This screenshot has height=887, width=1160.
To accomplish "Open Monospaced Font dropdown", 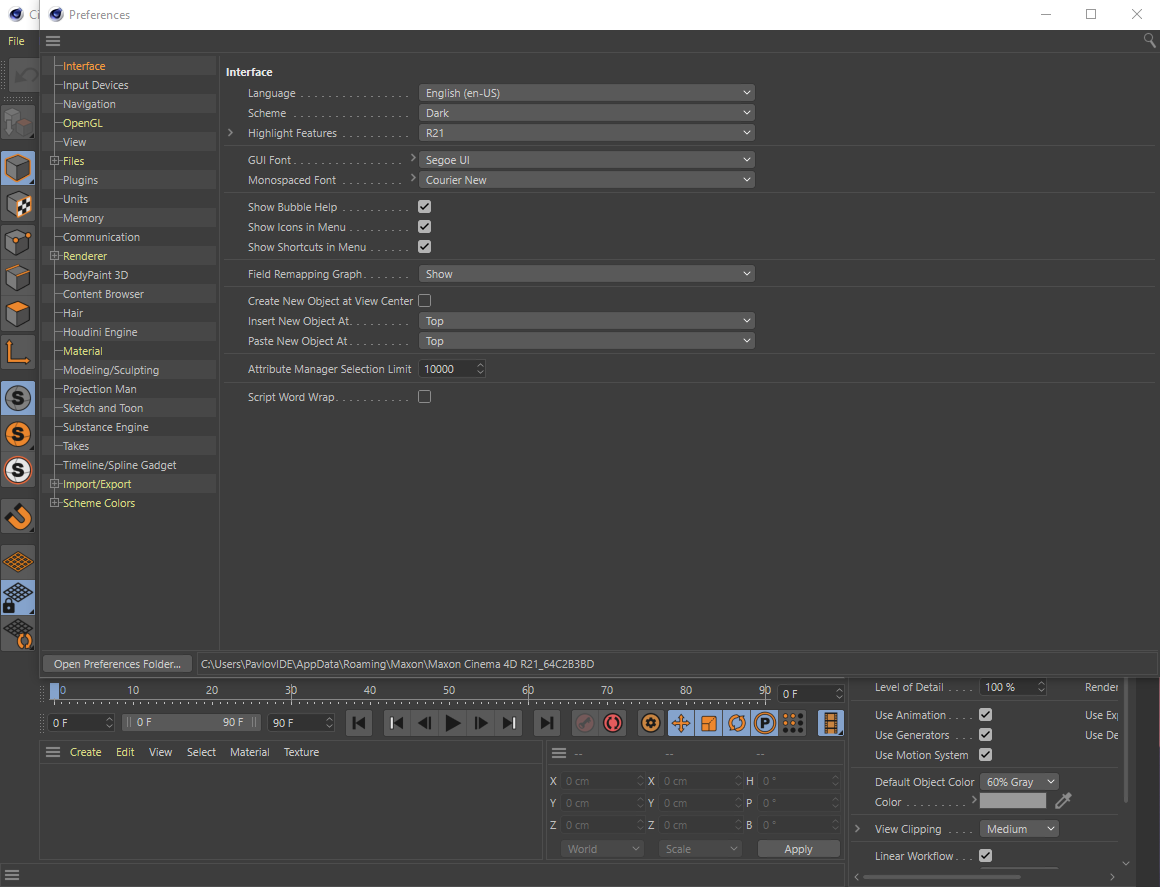I will tap(587, 180).
